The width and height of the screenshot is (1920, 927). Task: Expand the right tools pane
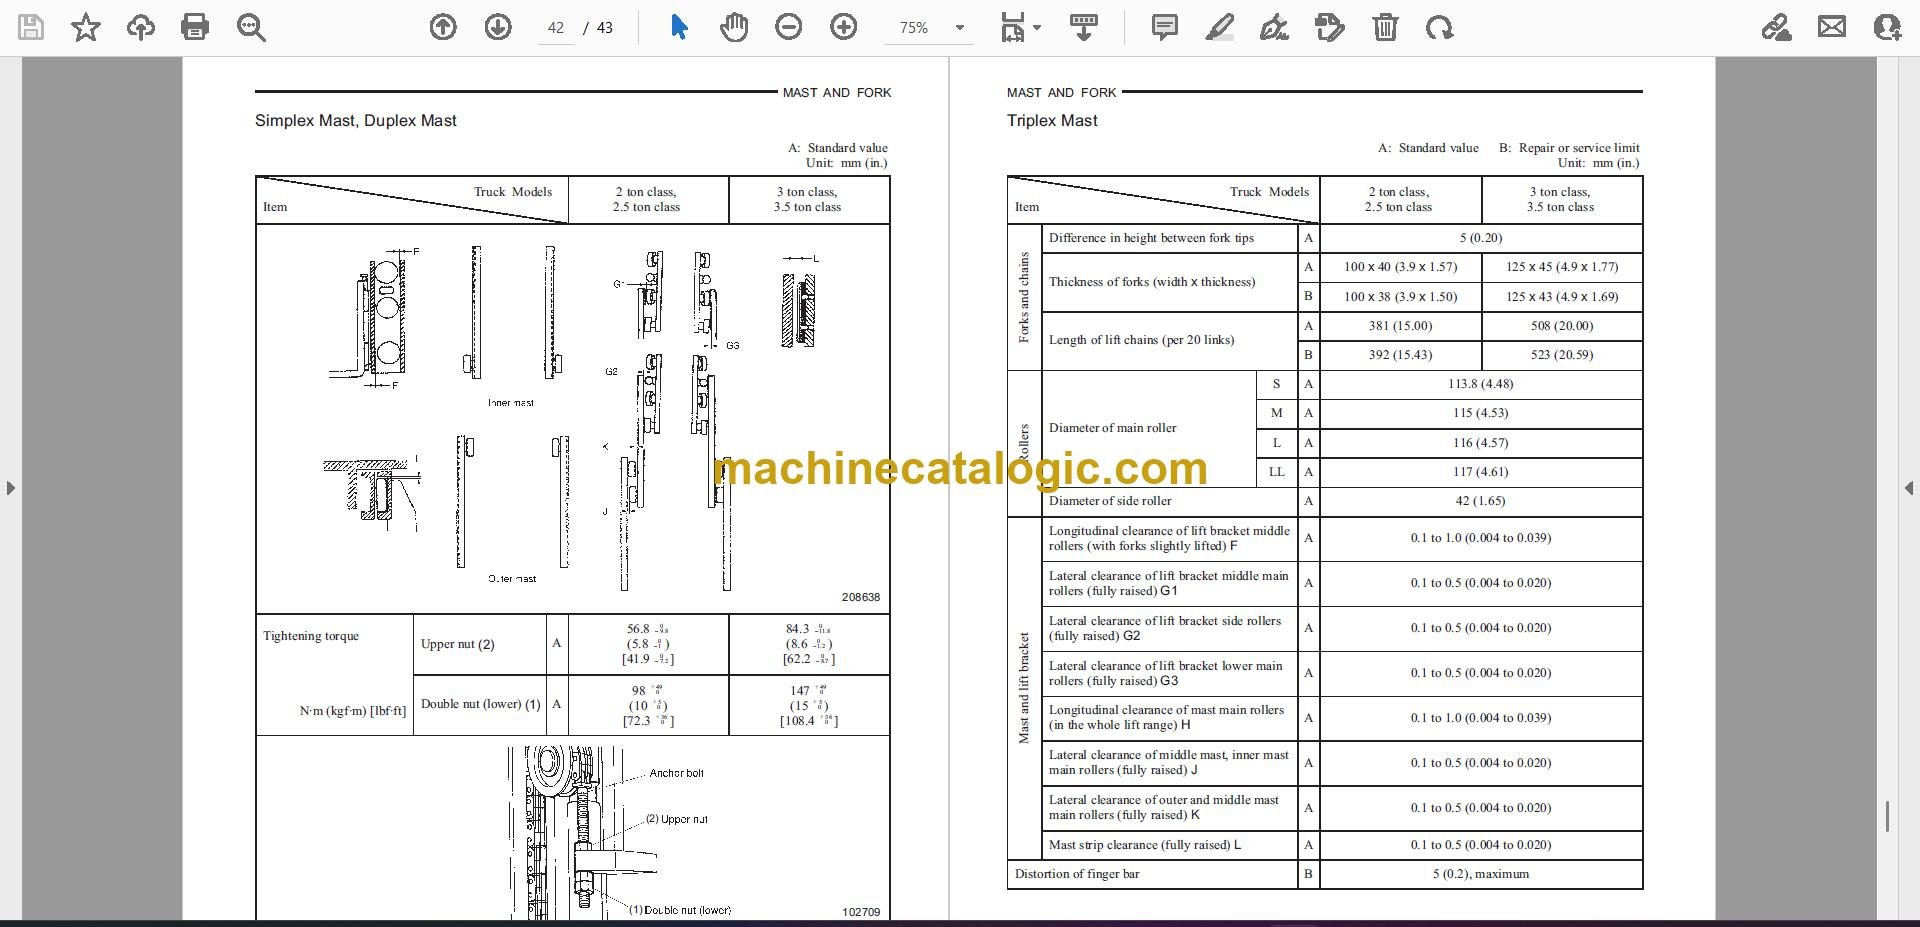(x=1909, y=488)
